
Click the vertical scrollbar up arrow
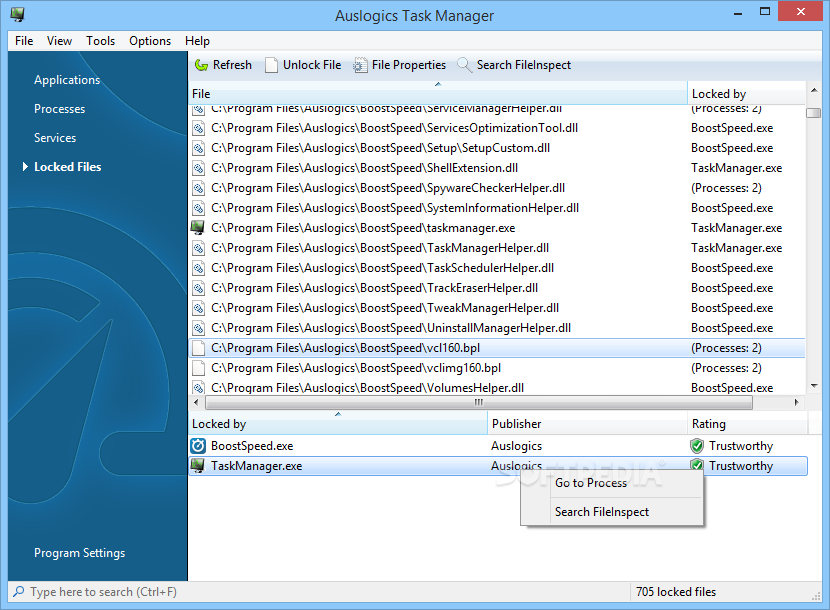(814, 91)
